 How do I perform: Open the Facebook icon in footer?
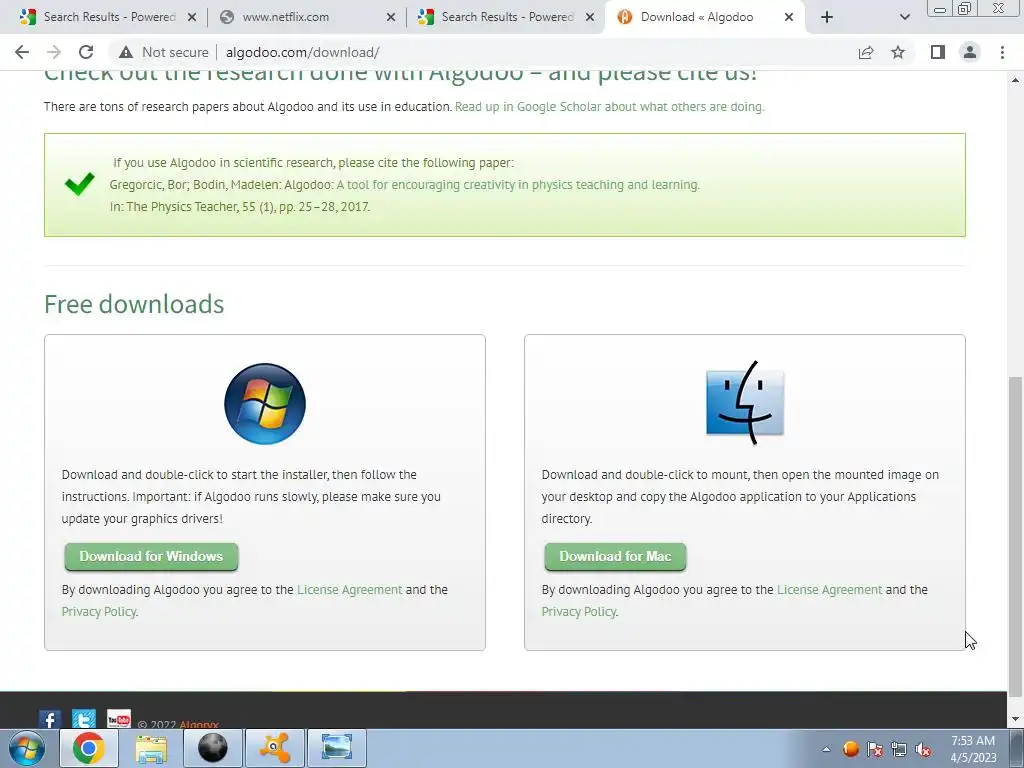tap(50, 719)
